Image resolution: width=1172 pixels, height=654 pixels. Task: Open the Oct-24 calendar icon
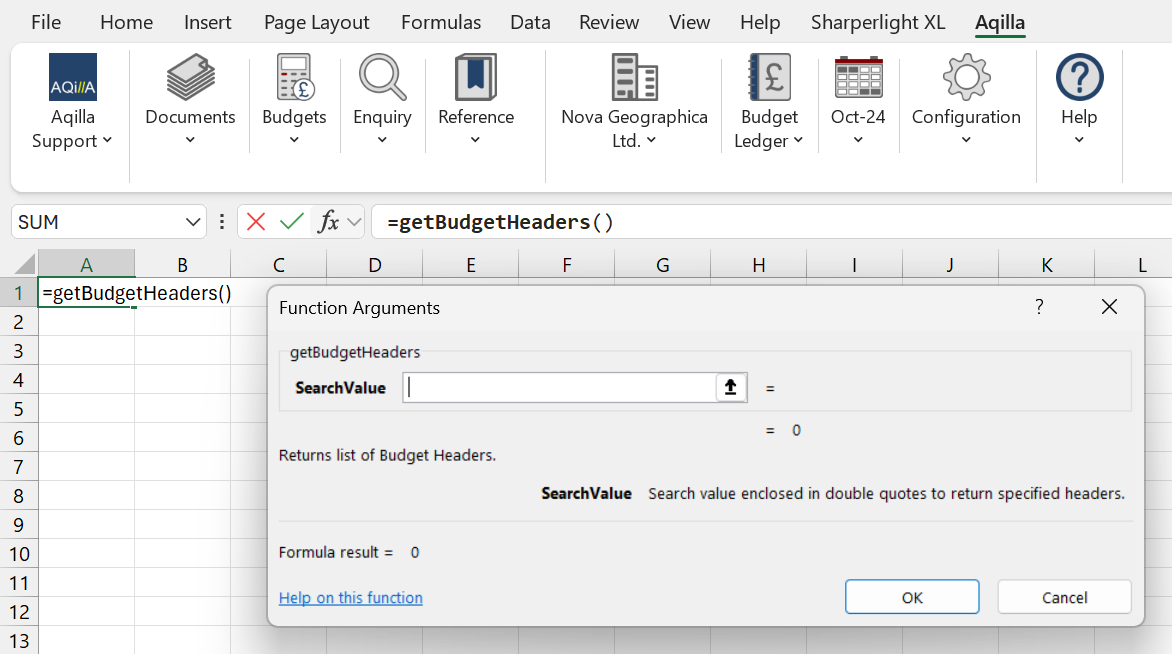click(x=858, y=78)
